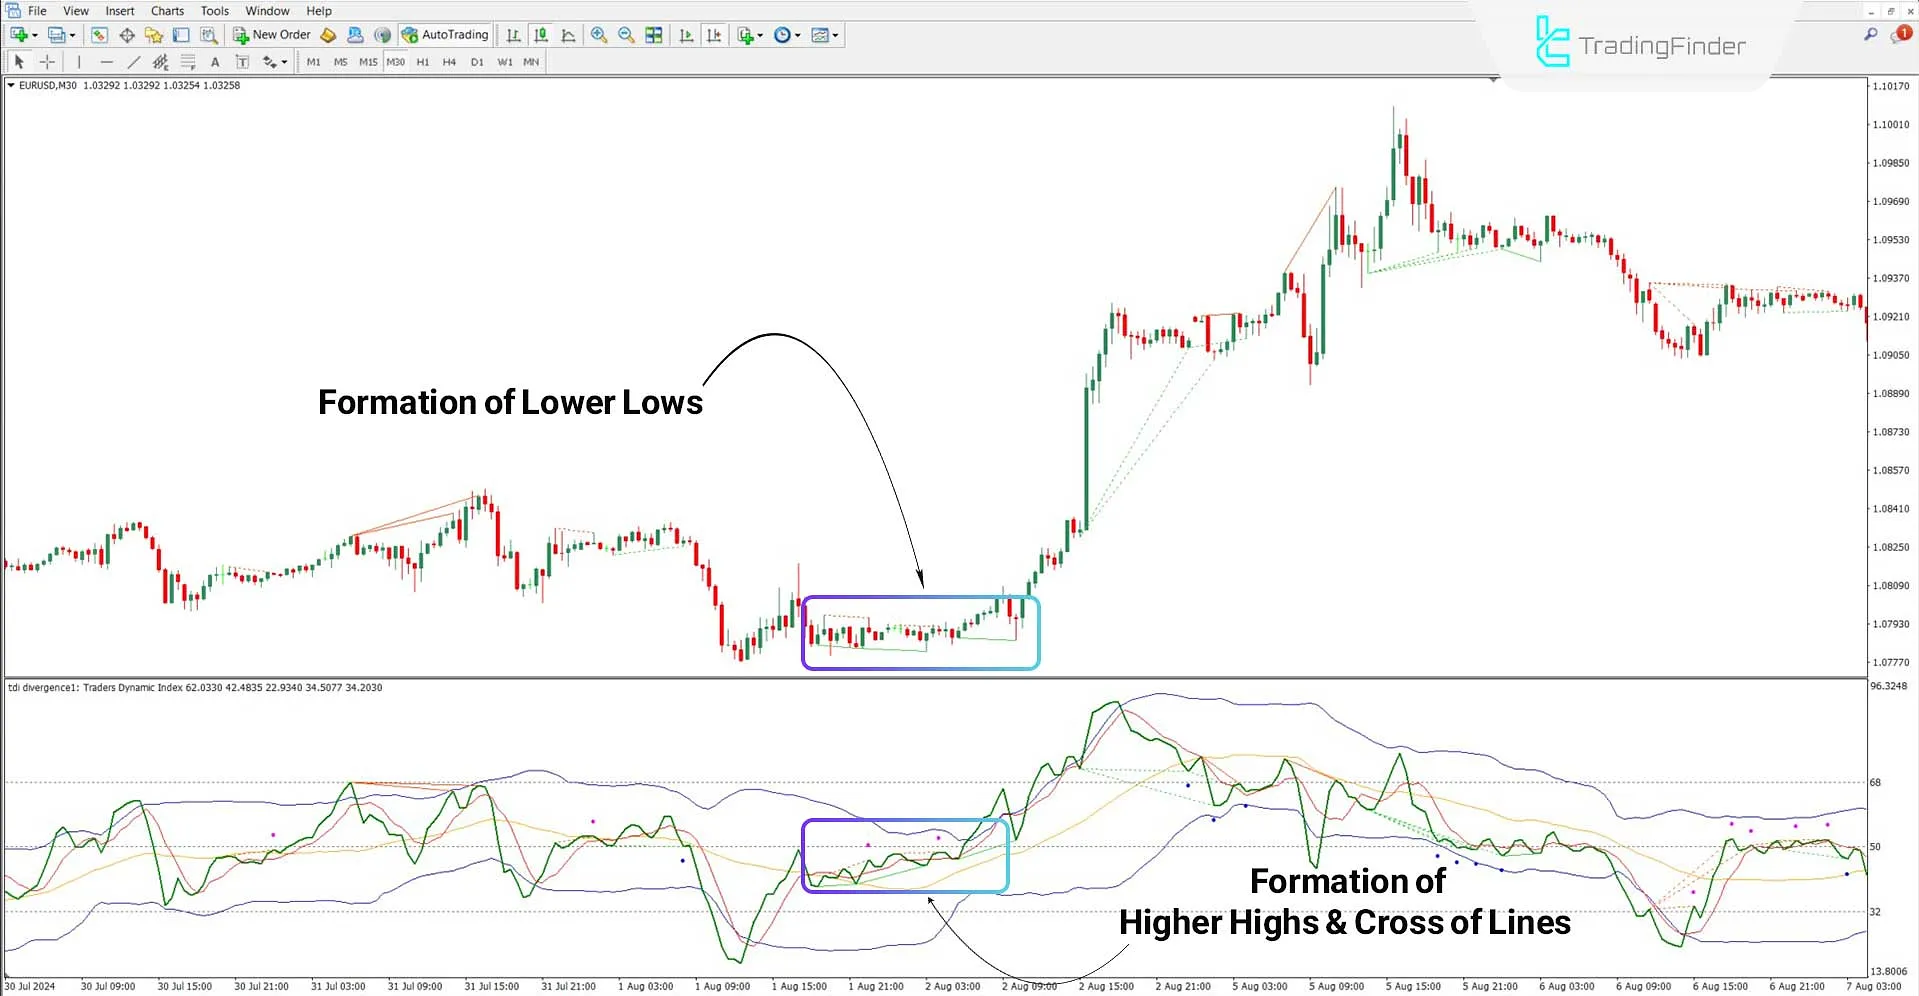1919x996 pixels.
Task: Select the Trendline drawing tool
Action: pos(133,61)
